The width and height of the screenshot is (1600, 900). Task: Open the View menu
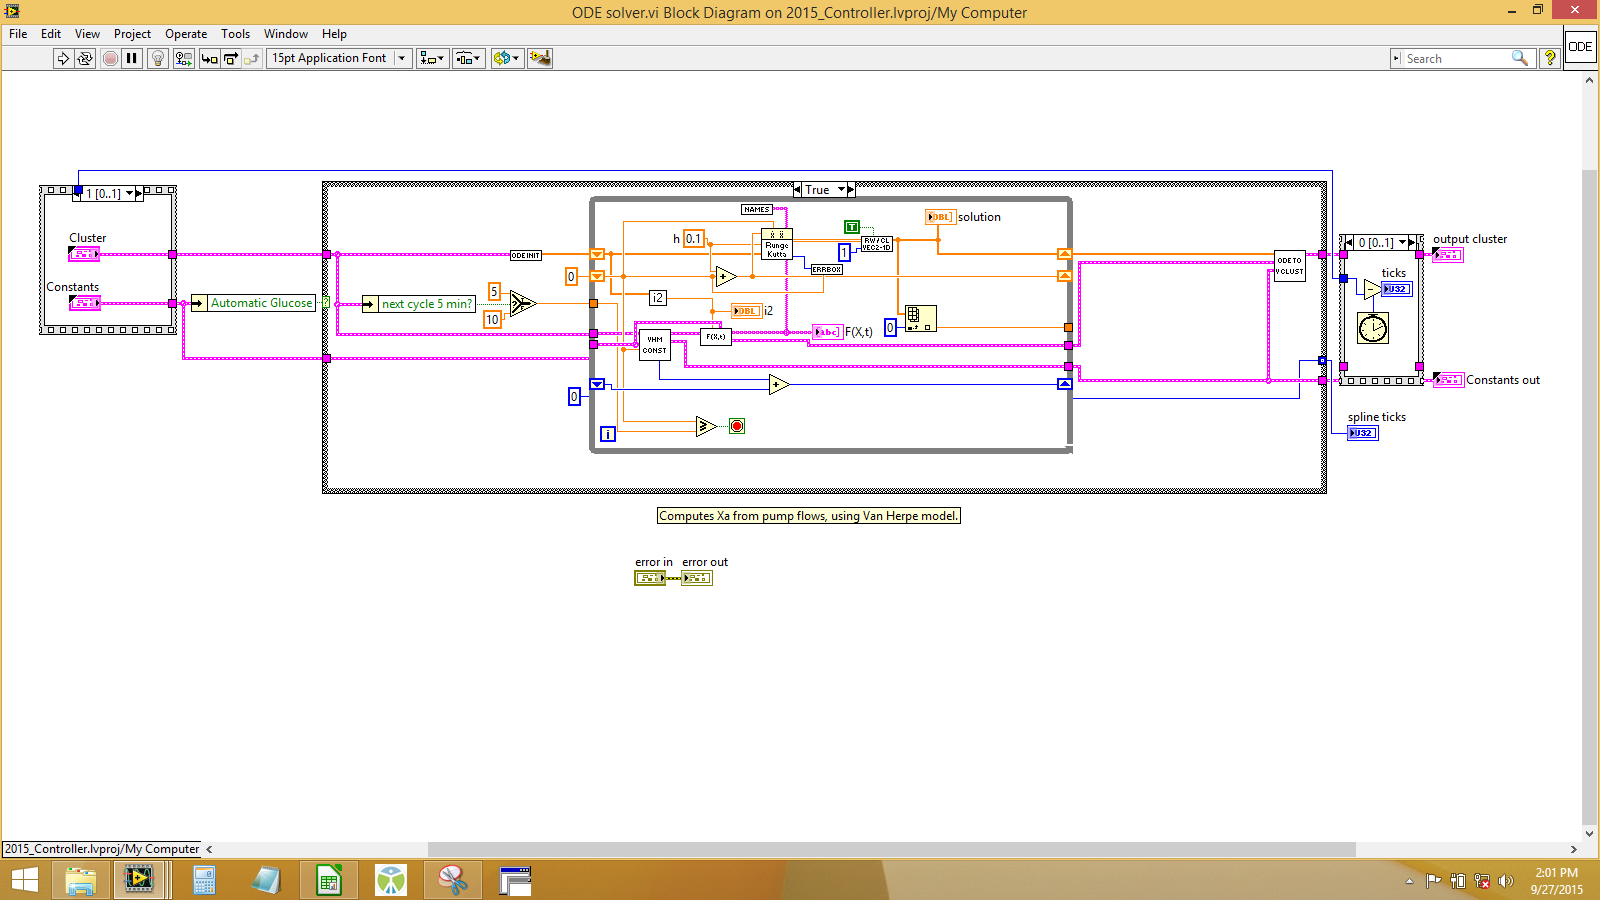coord(87,34)
